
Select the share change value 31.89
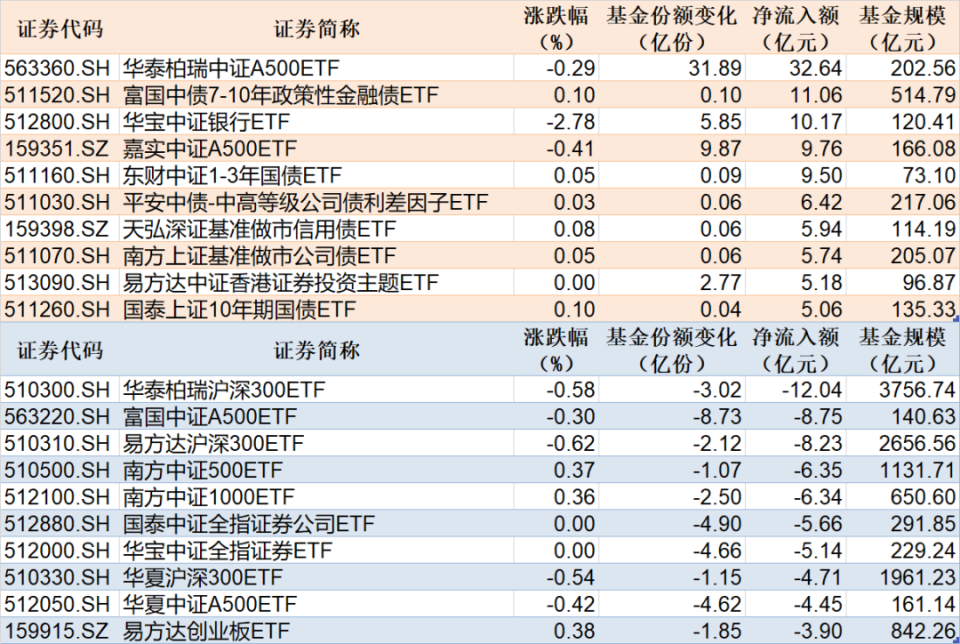[x=714, y=68]
